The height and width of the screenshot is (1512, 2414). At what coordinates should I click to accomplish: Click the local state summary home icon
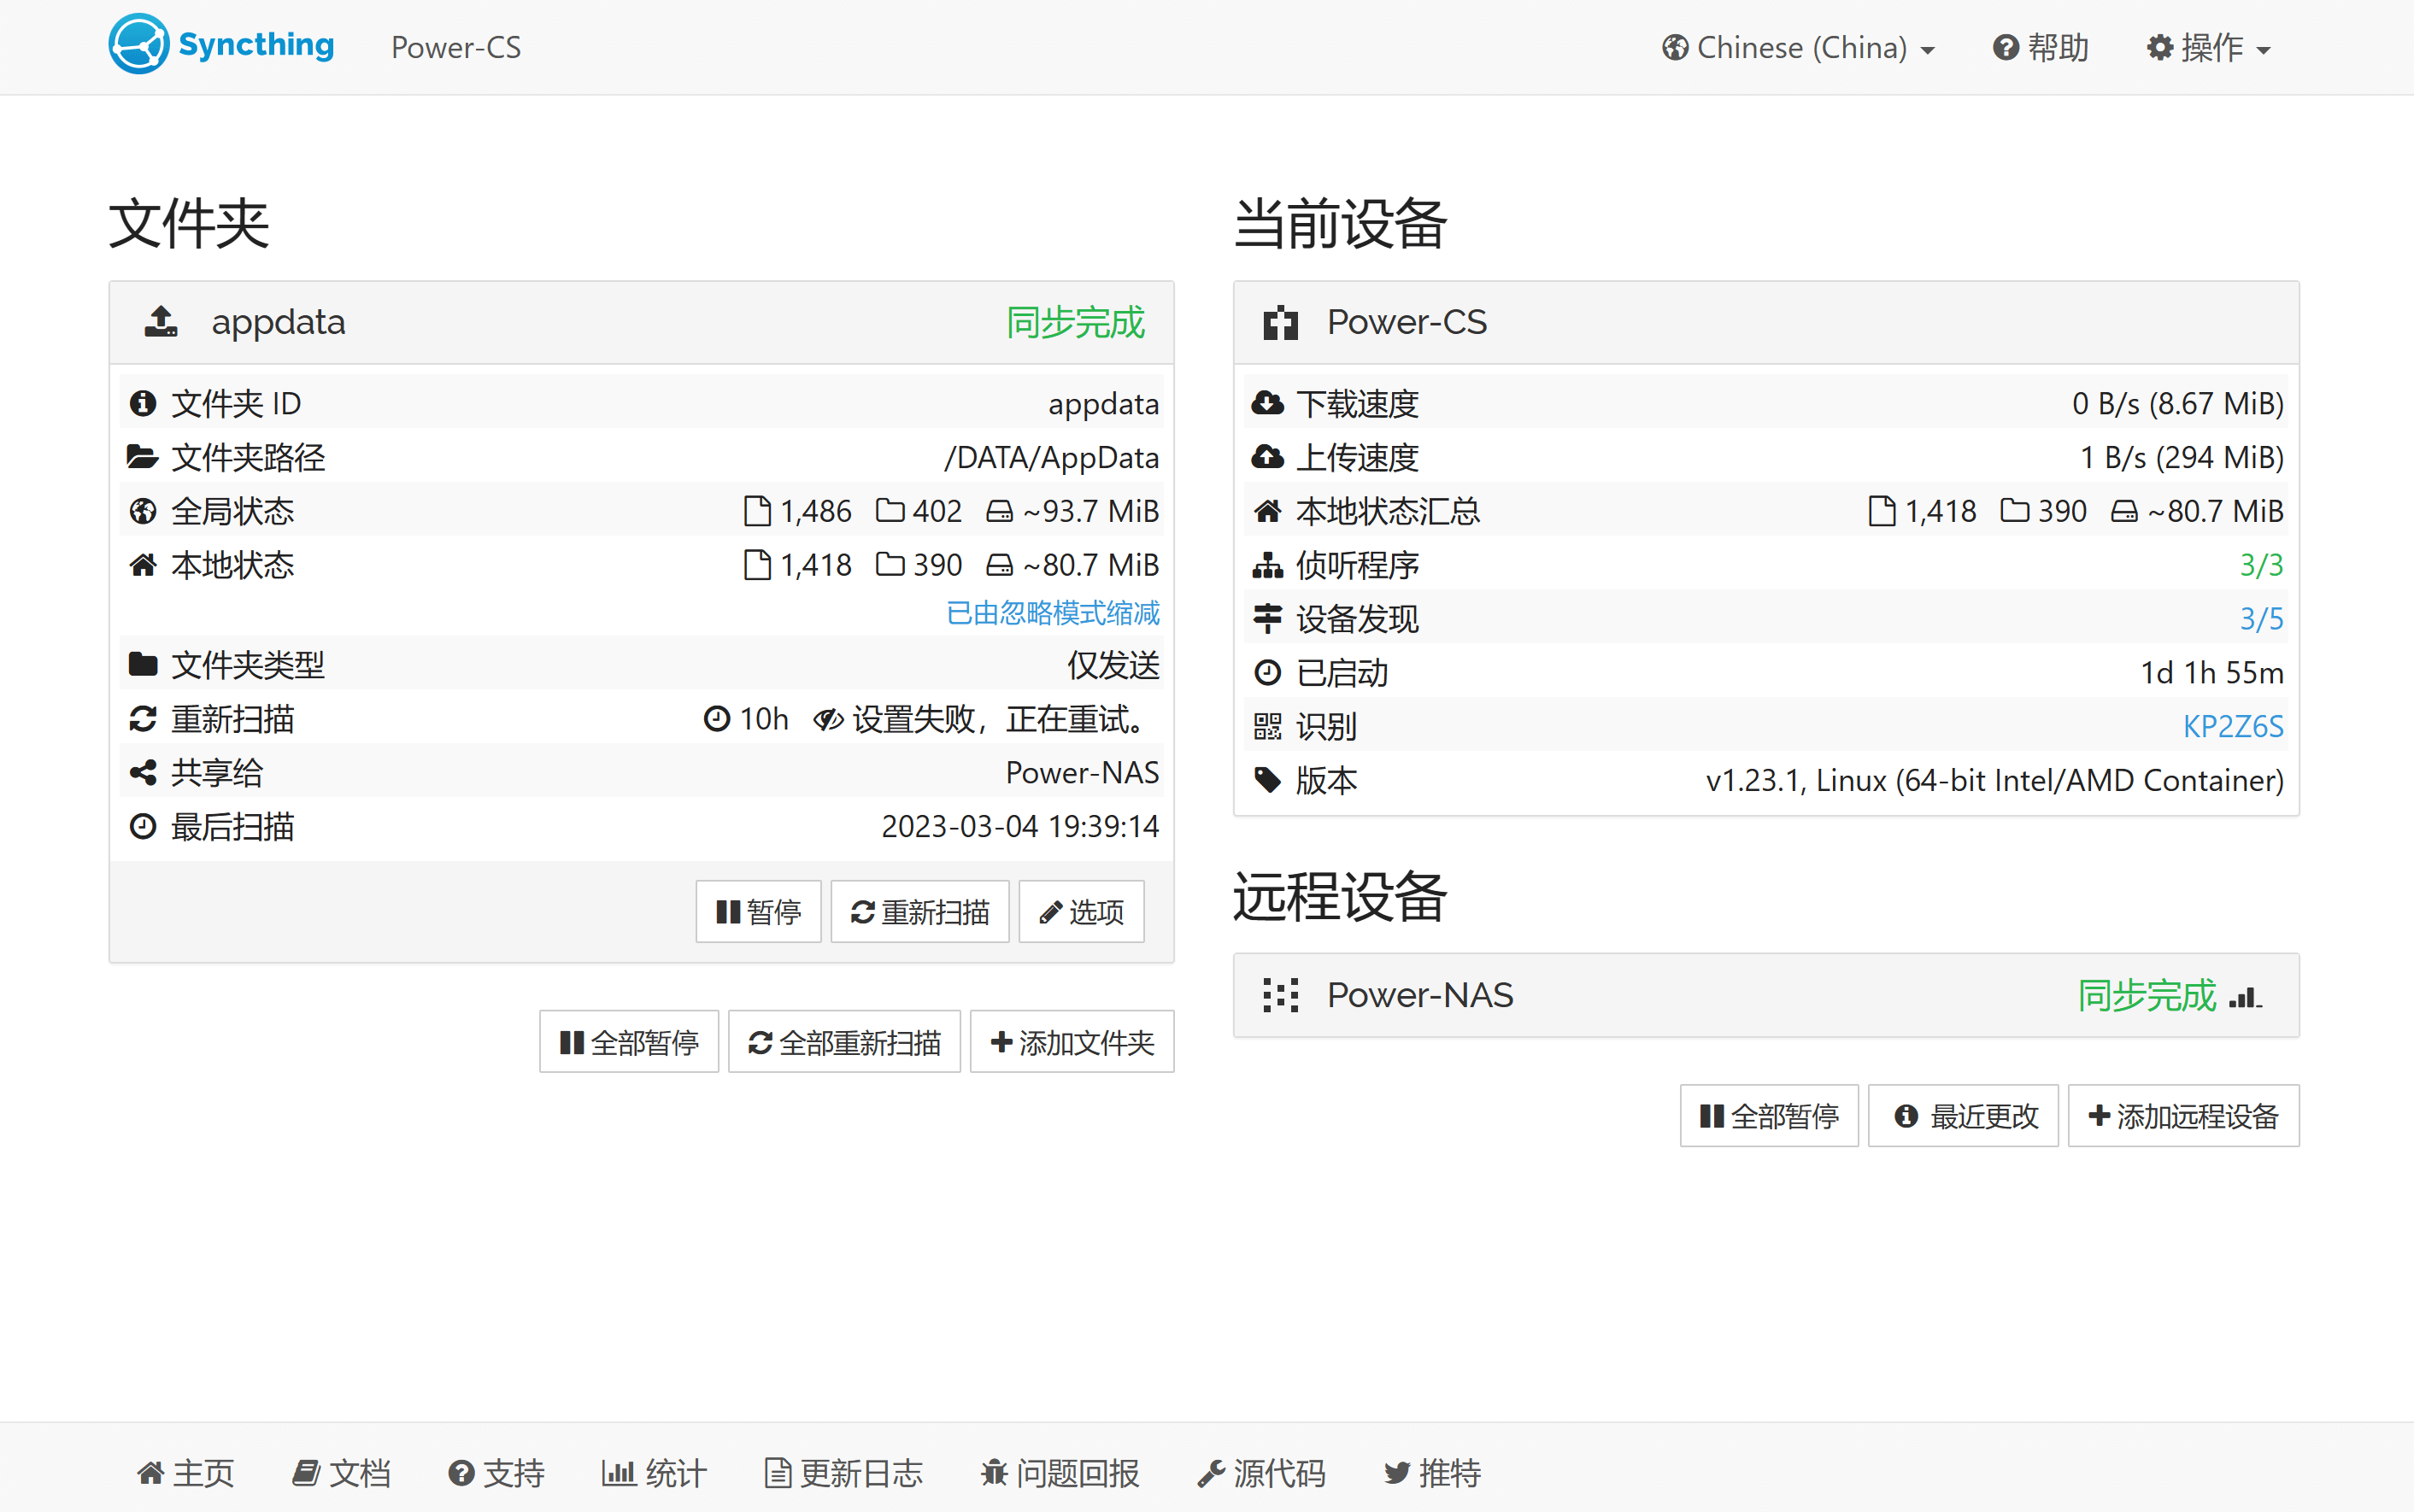point(1268,511)
